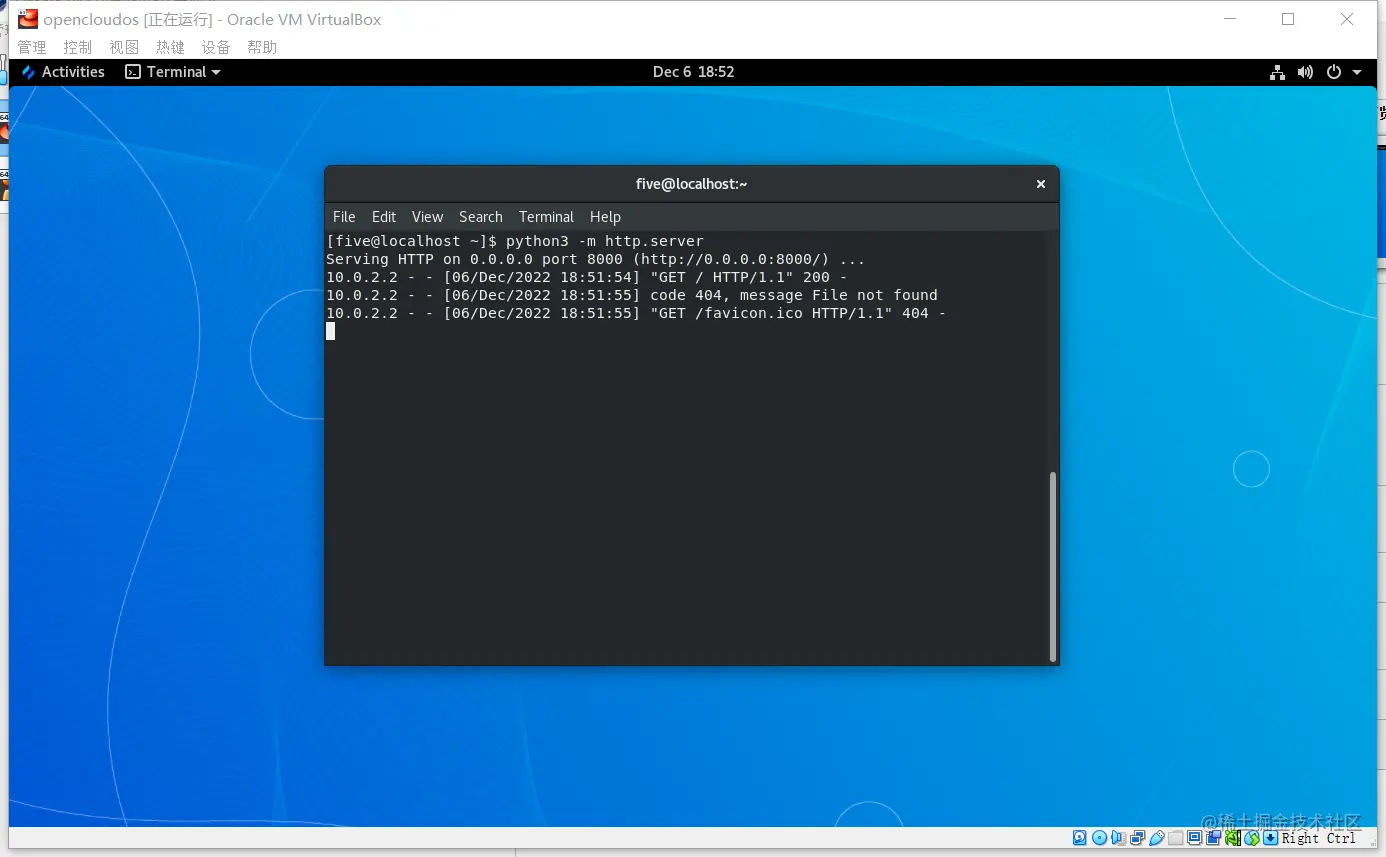Minimize the VirtualBox window
The width and height of the screenshot is (1386, 857).
(1230, 19)
